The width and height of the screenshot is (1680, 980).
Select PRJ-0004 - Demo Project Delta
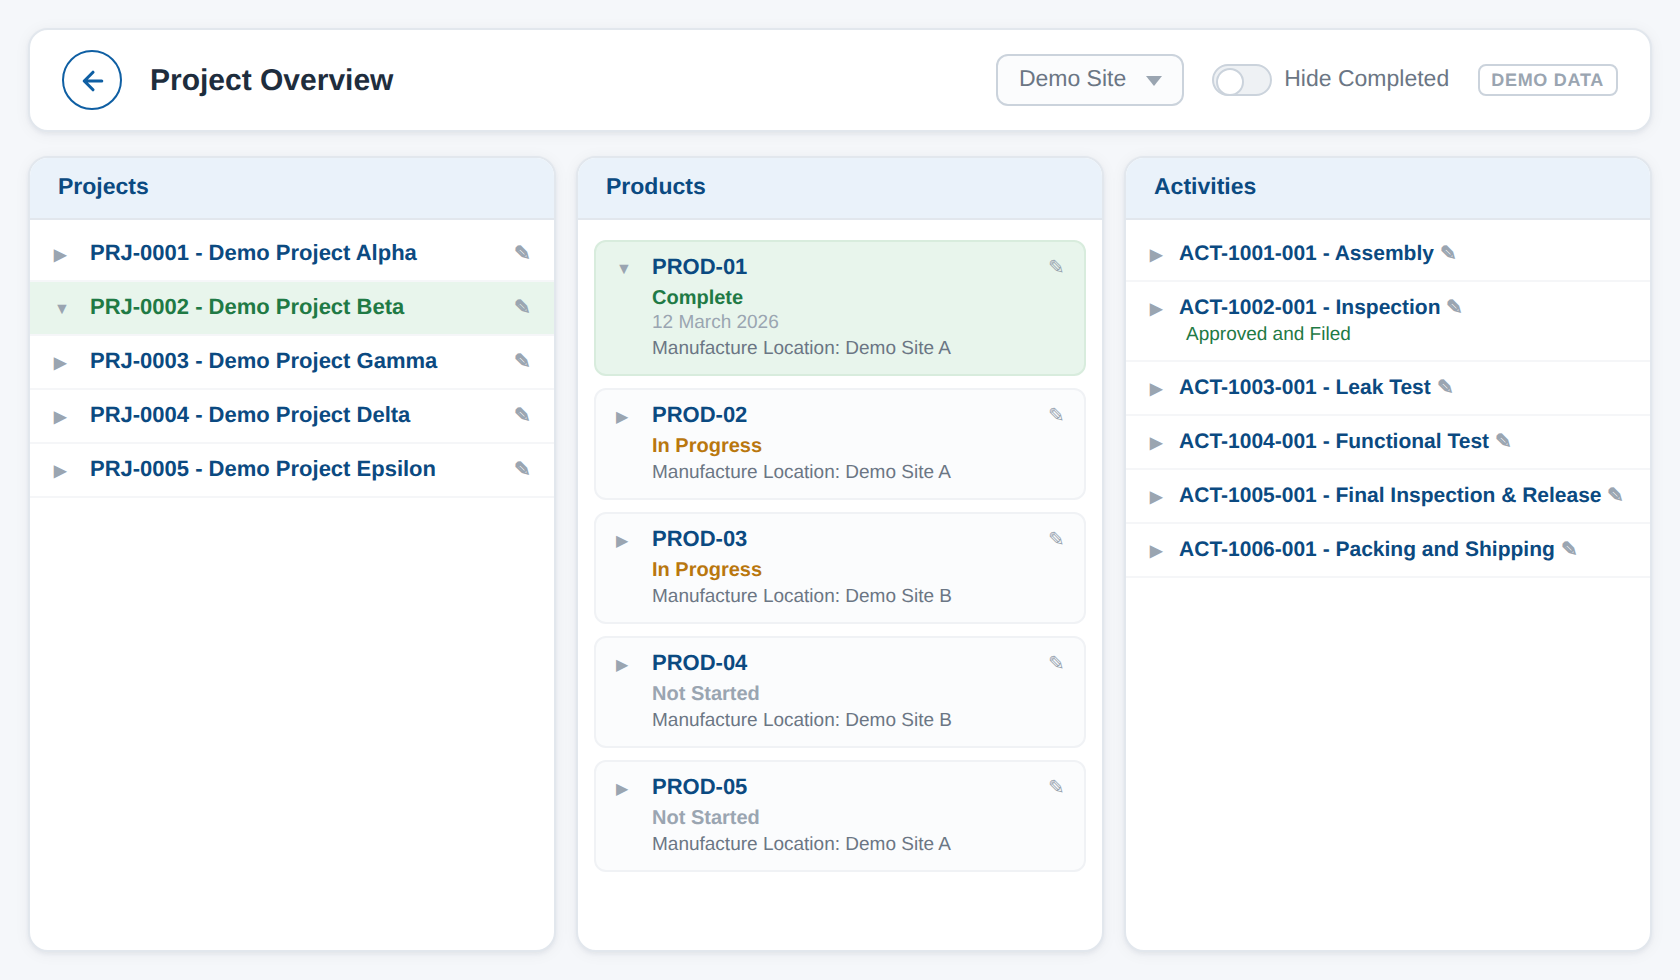(250, 415)
